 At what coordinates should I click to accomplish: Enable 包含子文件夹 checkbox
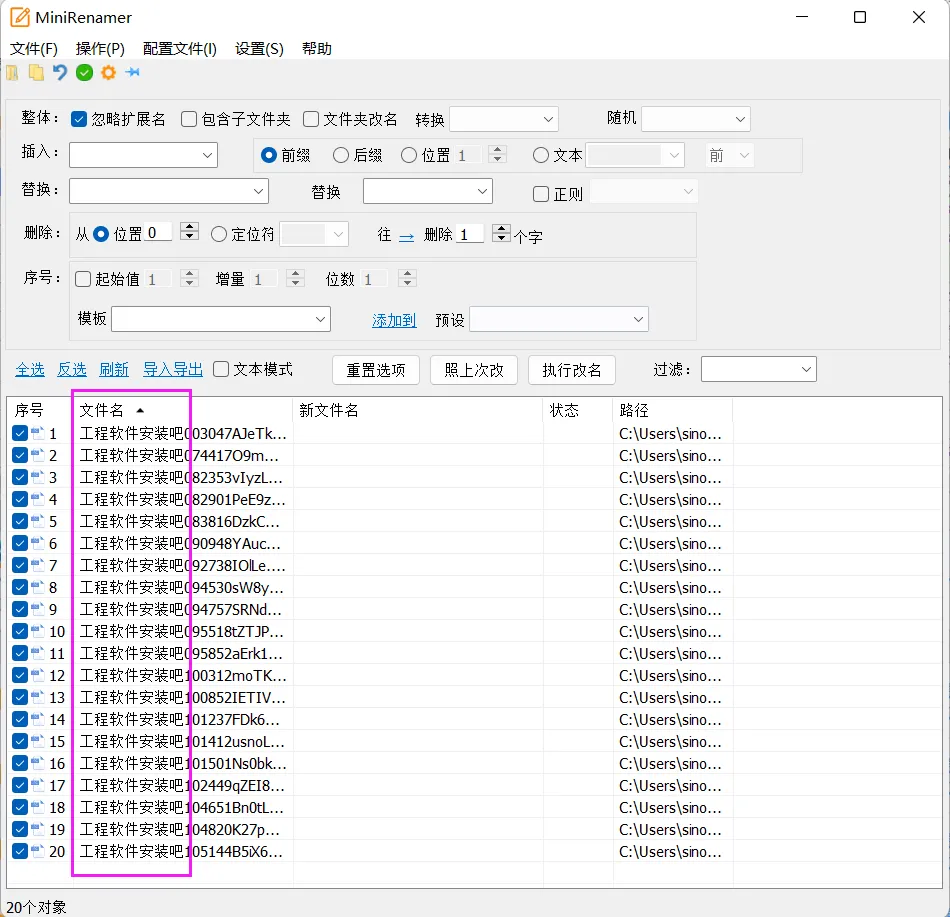(189, 119)
